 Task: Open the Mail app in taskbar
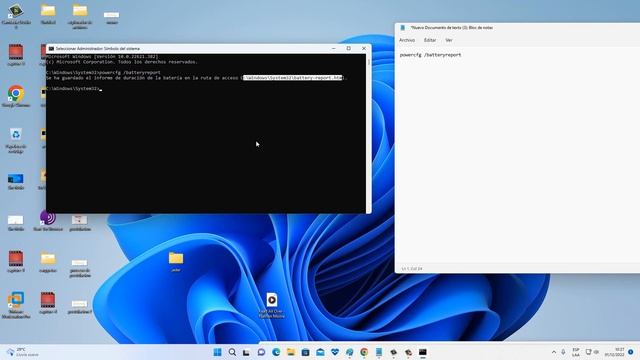coord(320,352)
